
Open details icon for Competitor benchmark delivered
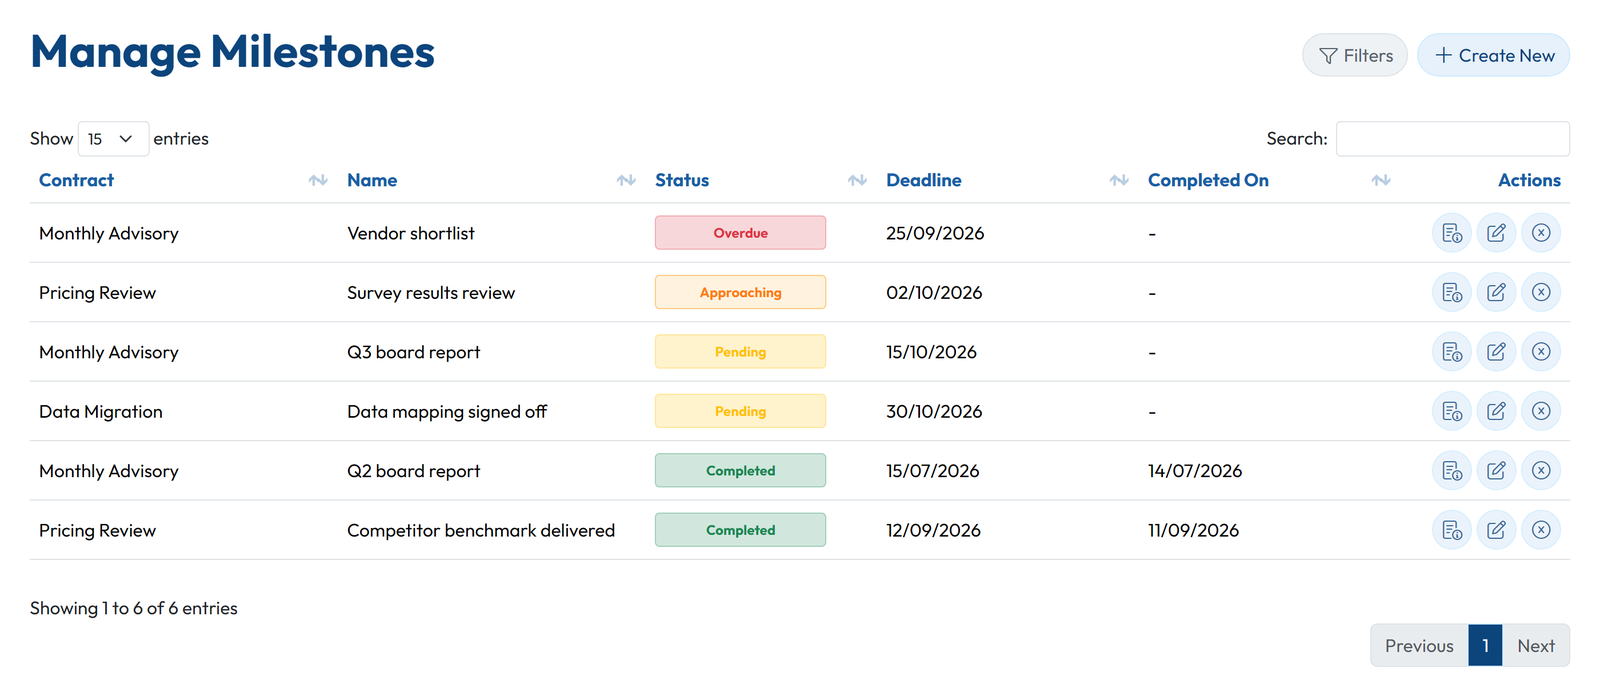click(x=1452, y=530)
